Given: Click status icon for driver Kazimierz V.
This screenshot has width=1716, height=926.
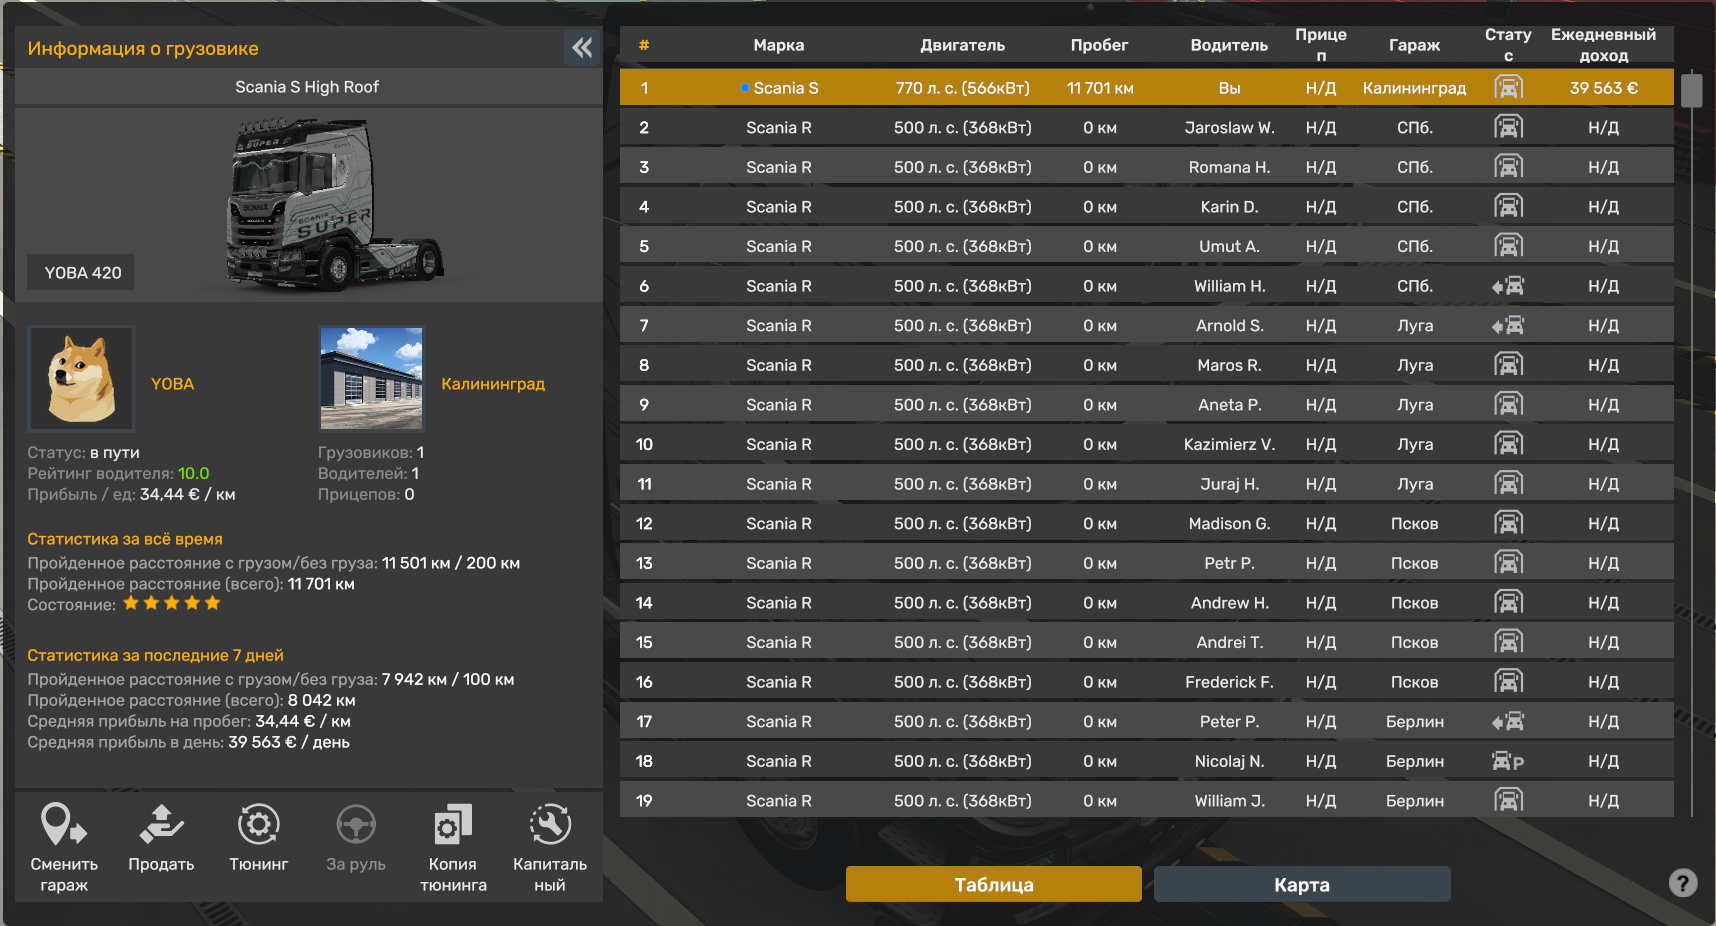Looking at the screenshot, I should pos(1508,444).
